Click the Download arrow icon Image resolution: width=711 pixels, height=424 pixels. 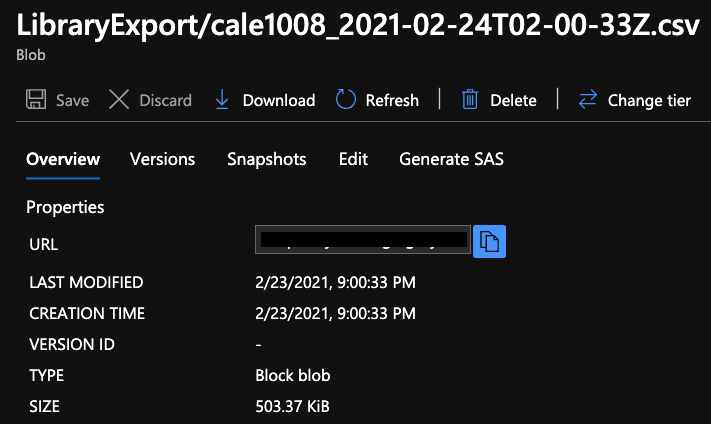click(222, 99)
